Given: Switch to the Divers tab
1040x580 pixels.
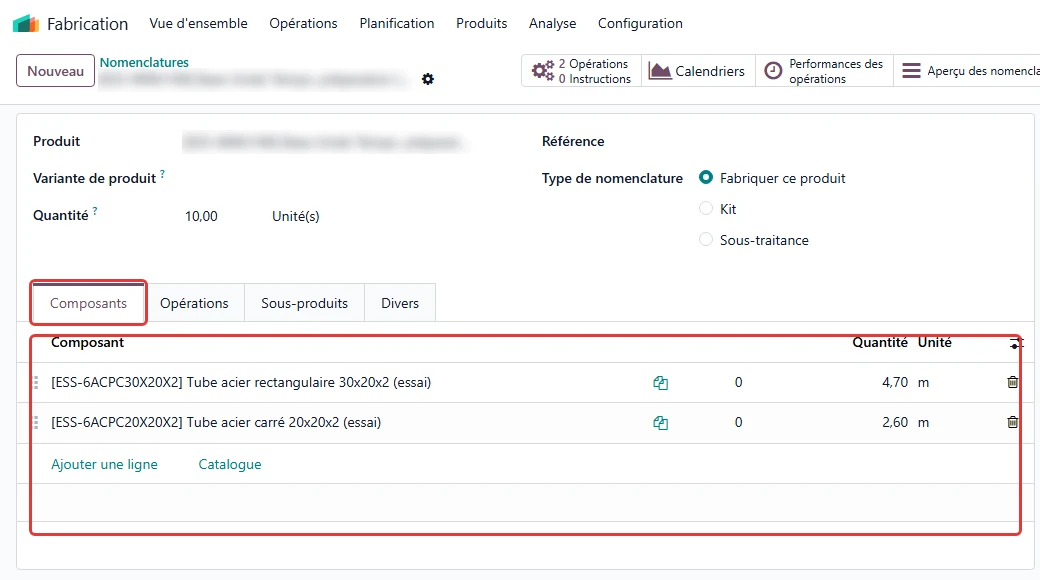Looking at the screenshot, I should pos(400,303).
